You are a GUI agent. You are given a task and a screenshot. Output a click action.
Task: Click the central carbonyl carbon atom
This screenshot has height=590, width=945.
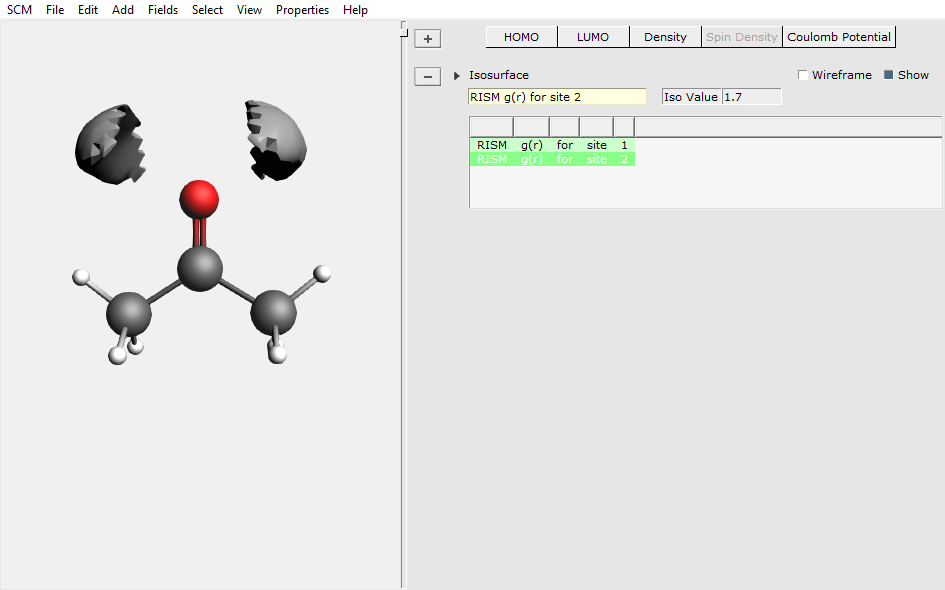200,268
